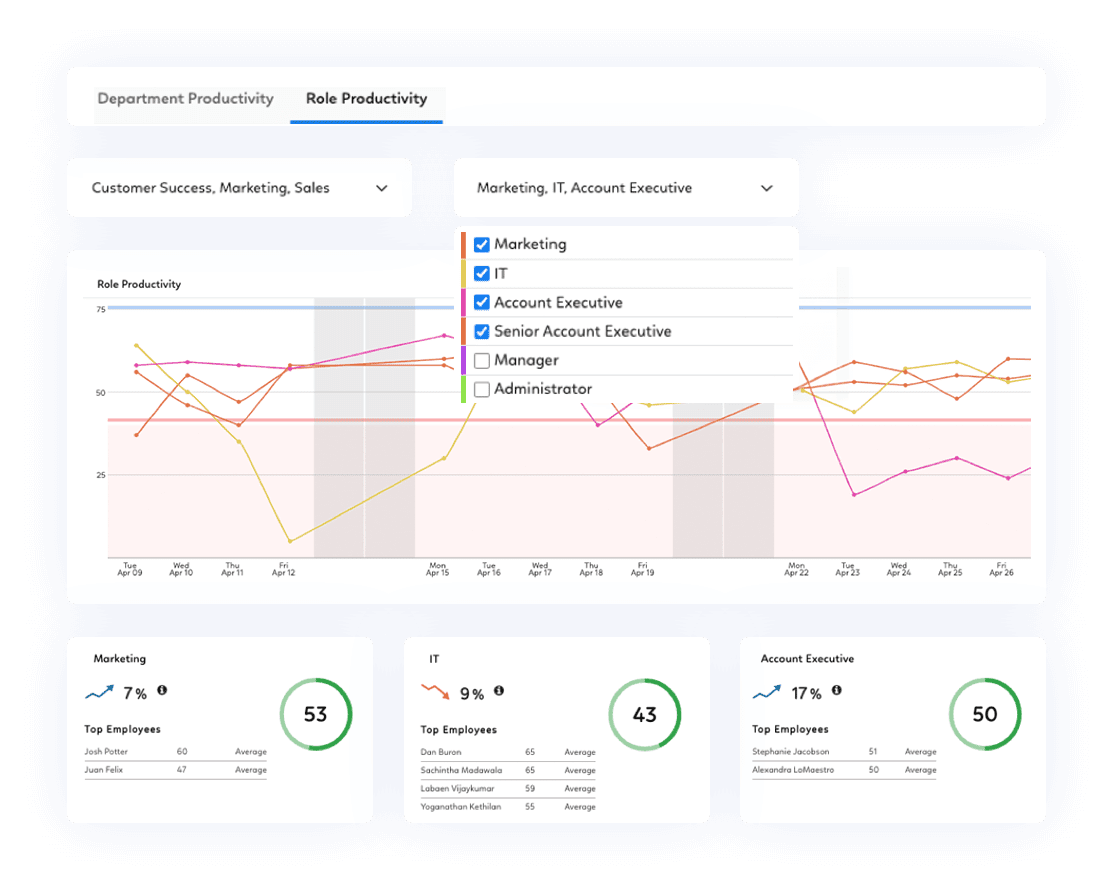
Task: Uncheck the Marketing role checkbox
Action: 482,244
